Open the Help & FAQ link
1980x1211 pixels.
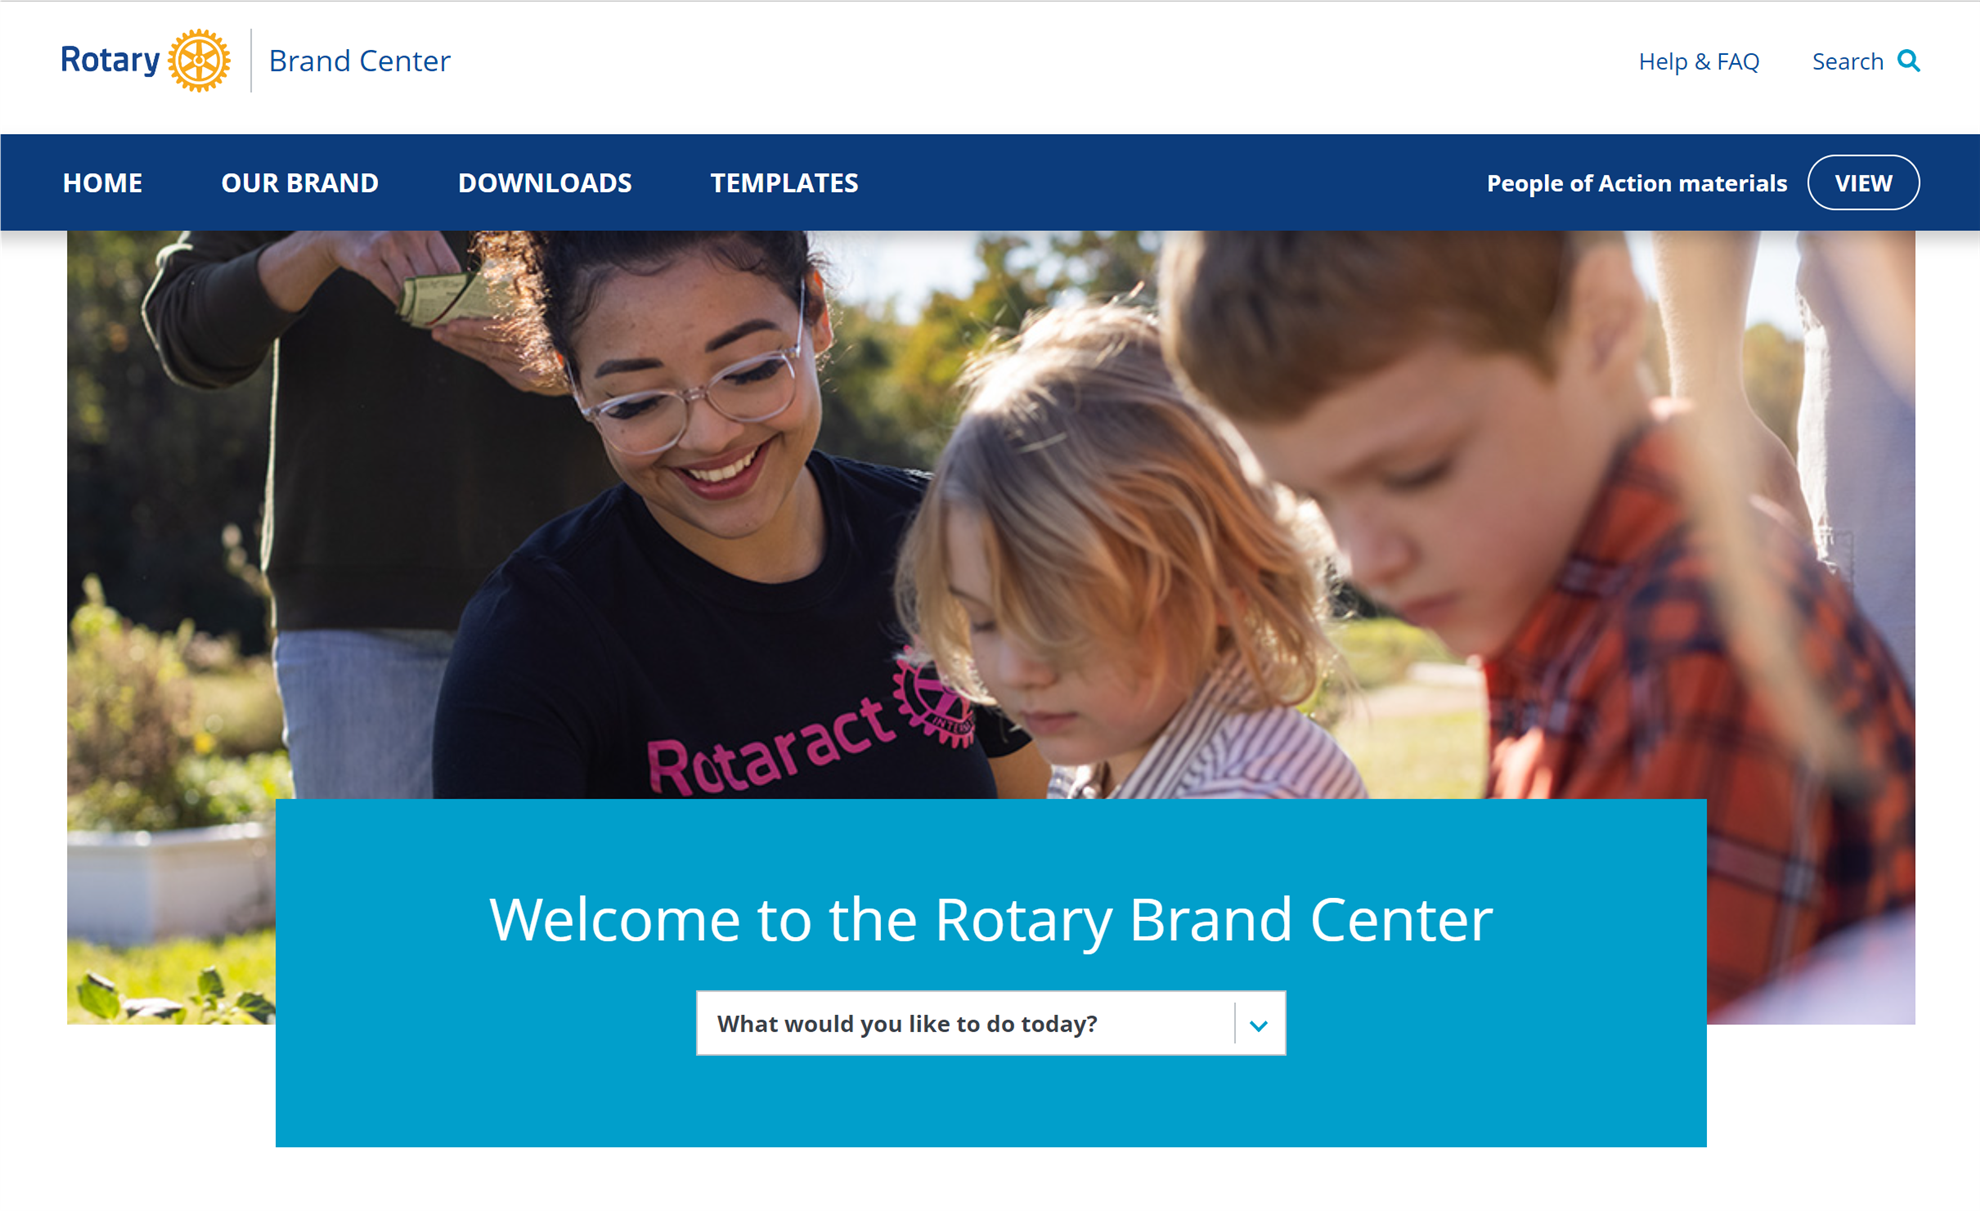click(1698, 61)
